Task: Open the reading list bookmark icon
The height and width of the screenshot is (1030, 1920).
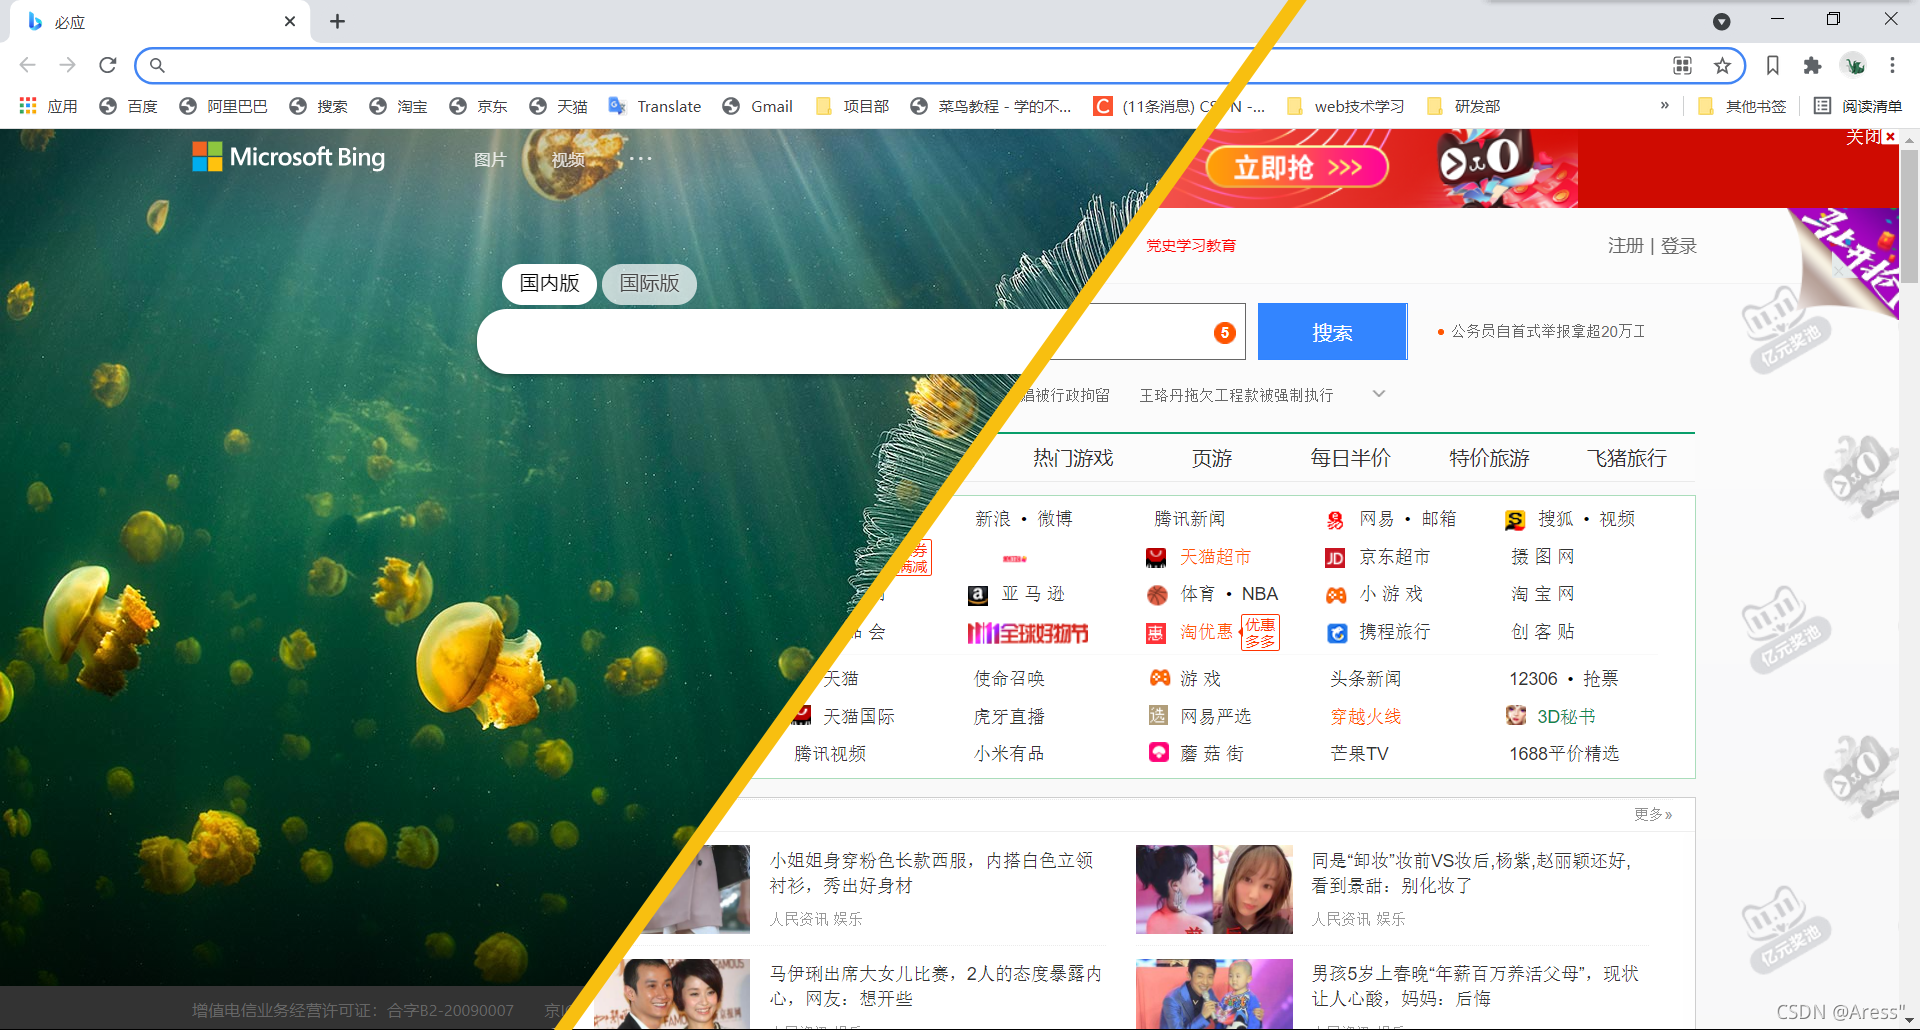Action: click(1773, 65)
